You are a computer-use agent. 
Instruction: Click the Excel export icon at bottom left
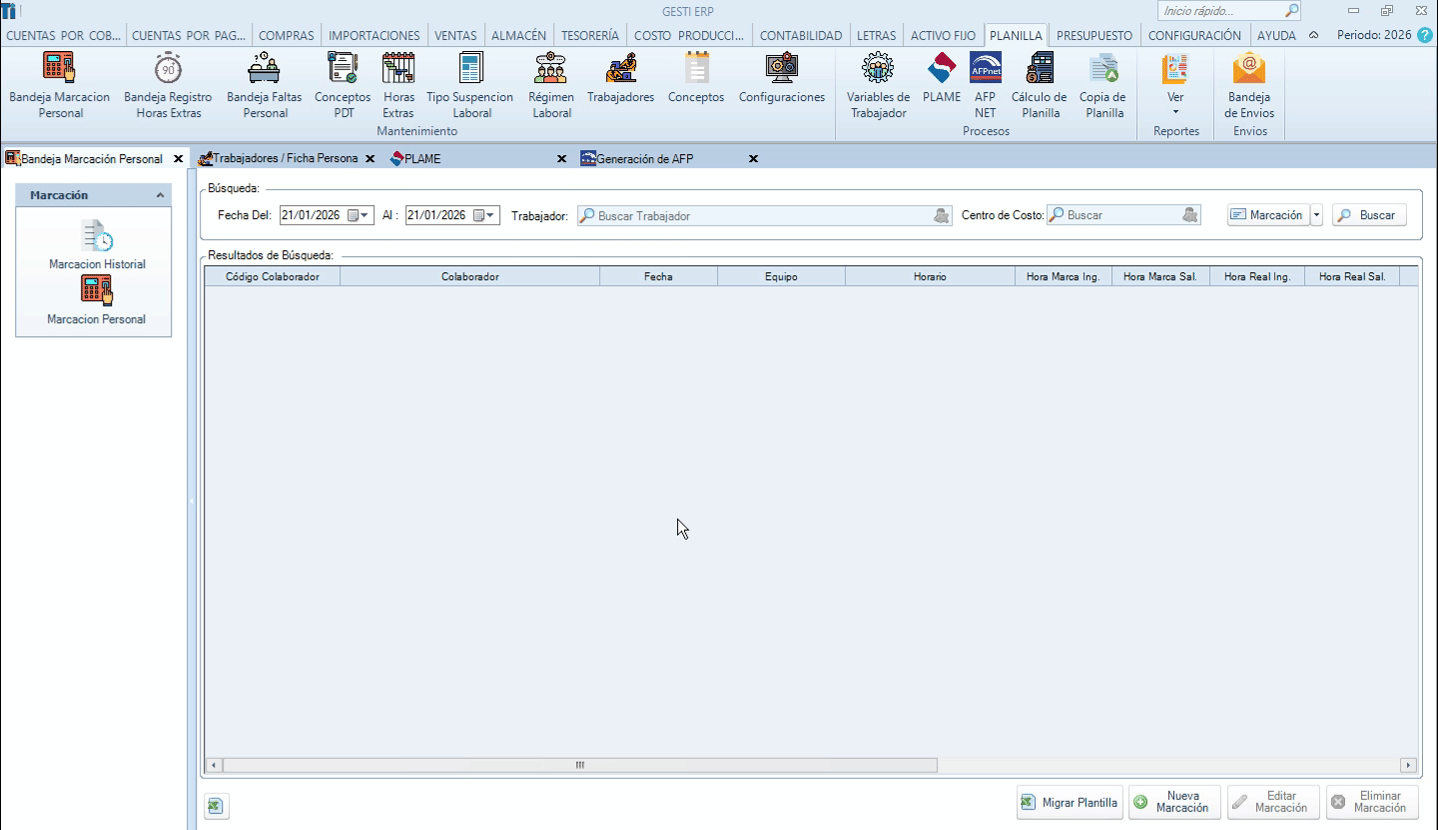217,806
